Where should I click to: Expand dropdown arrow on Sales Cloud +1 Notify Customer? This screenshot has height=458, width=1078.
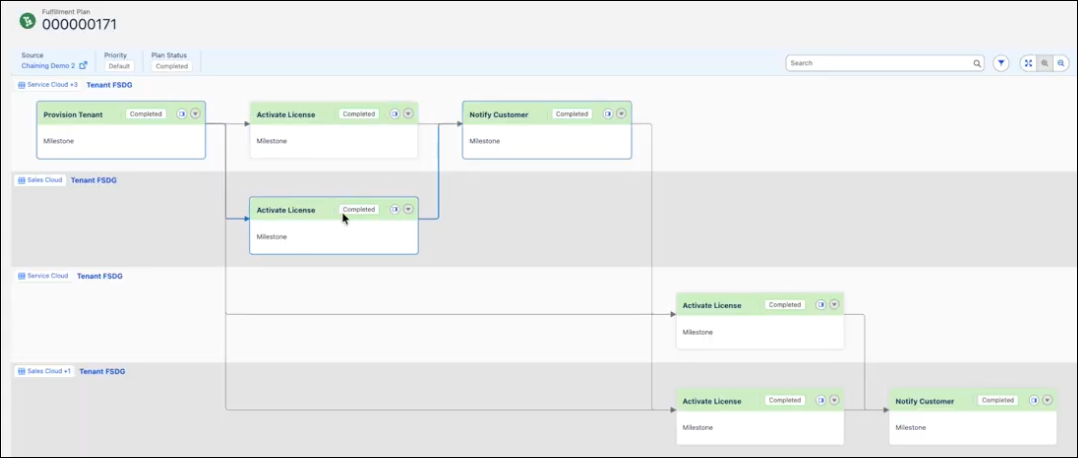[1048, 400]
